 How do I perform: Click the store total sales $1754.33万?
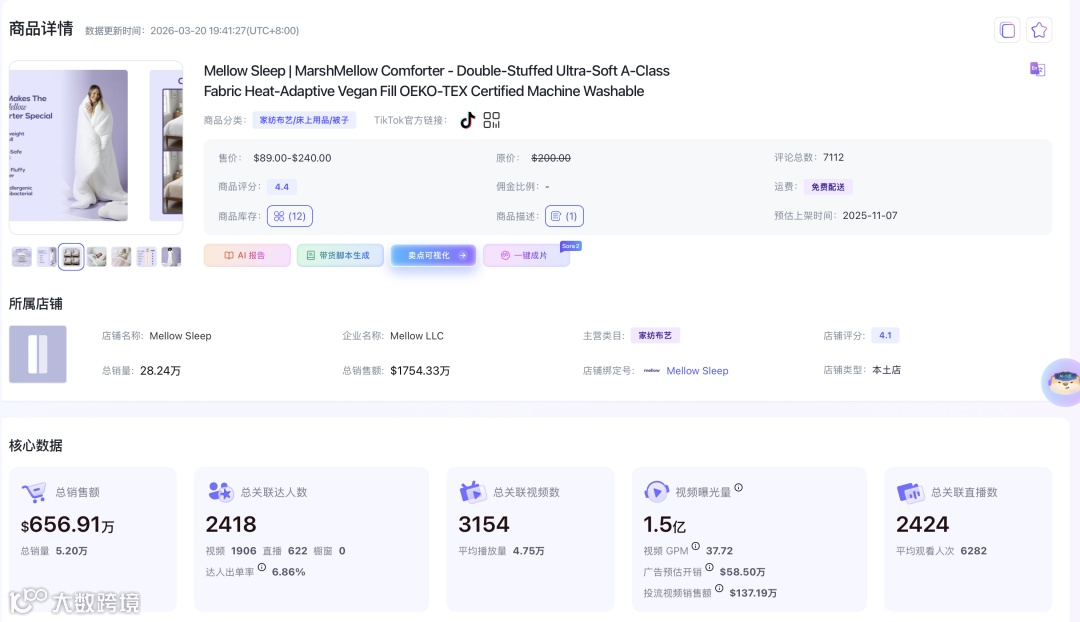click(420, 371)
